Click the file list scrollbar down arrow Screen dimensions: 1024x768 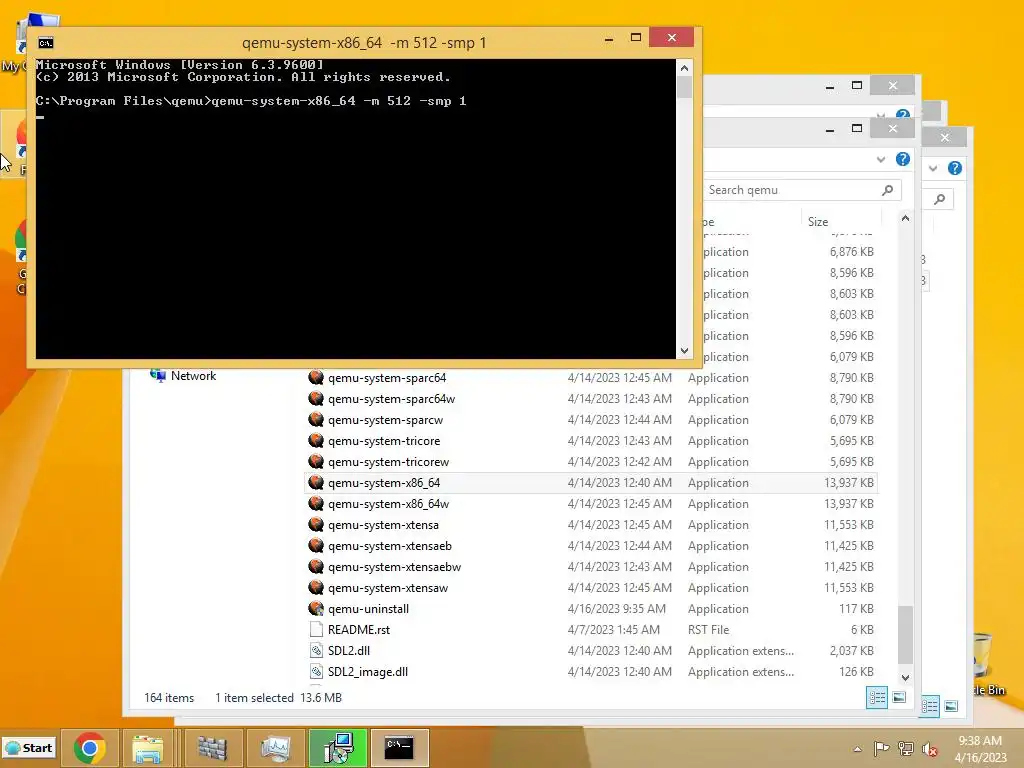pyautogui.click(x=905, y=678)
